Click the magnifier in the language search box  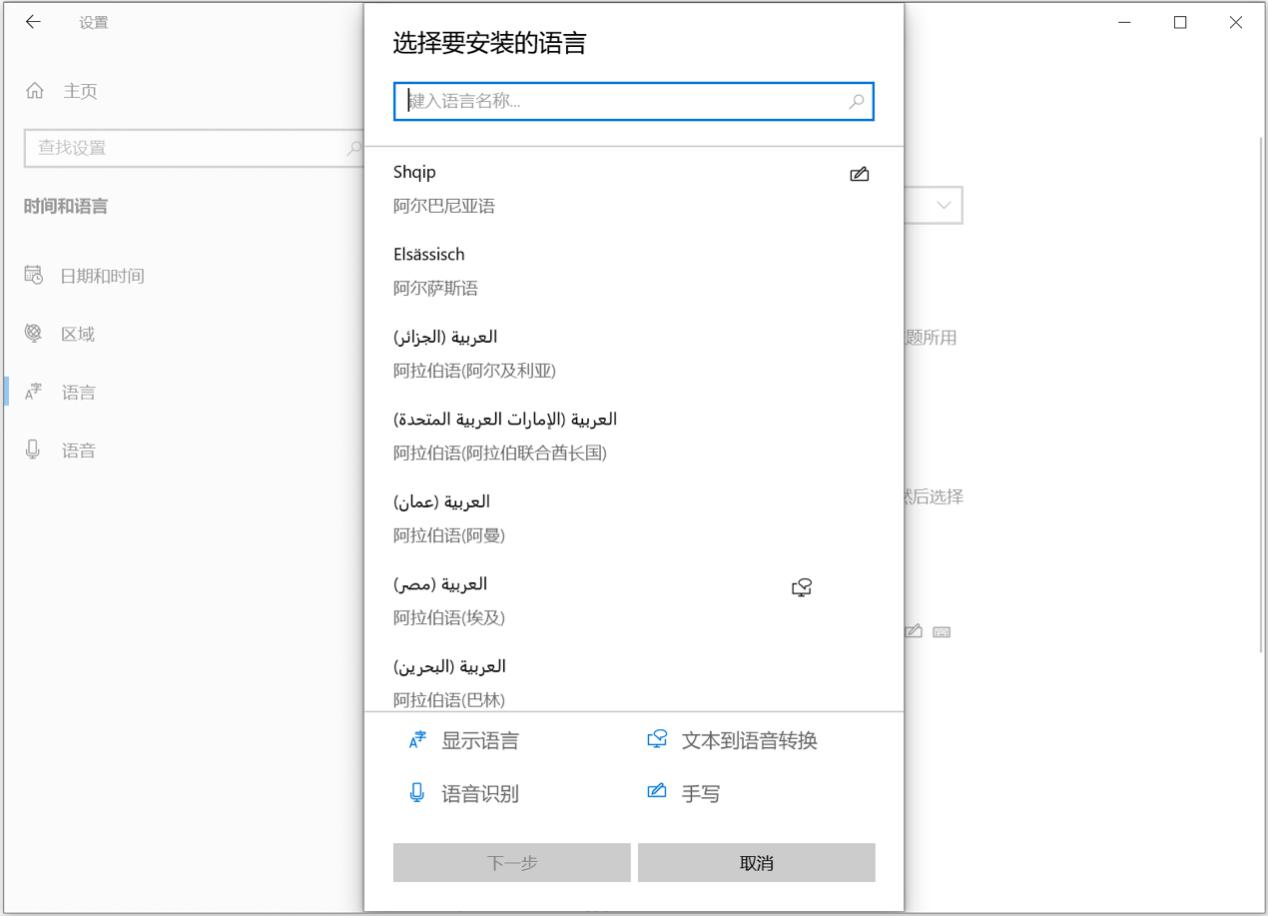pyautogui.click(x=857, y=101)
